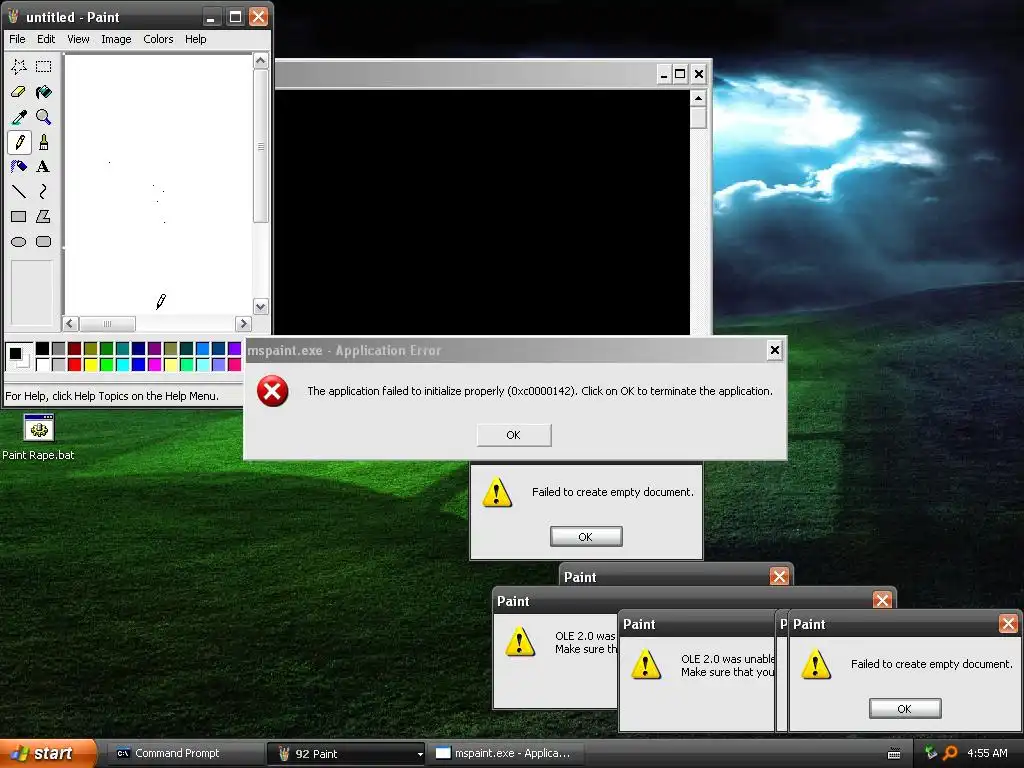Open the File menu in Paint

click(x=17, y=39)
